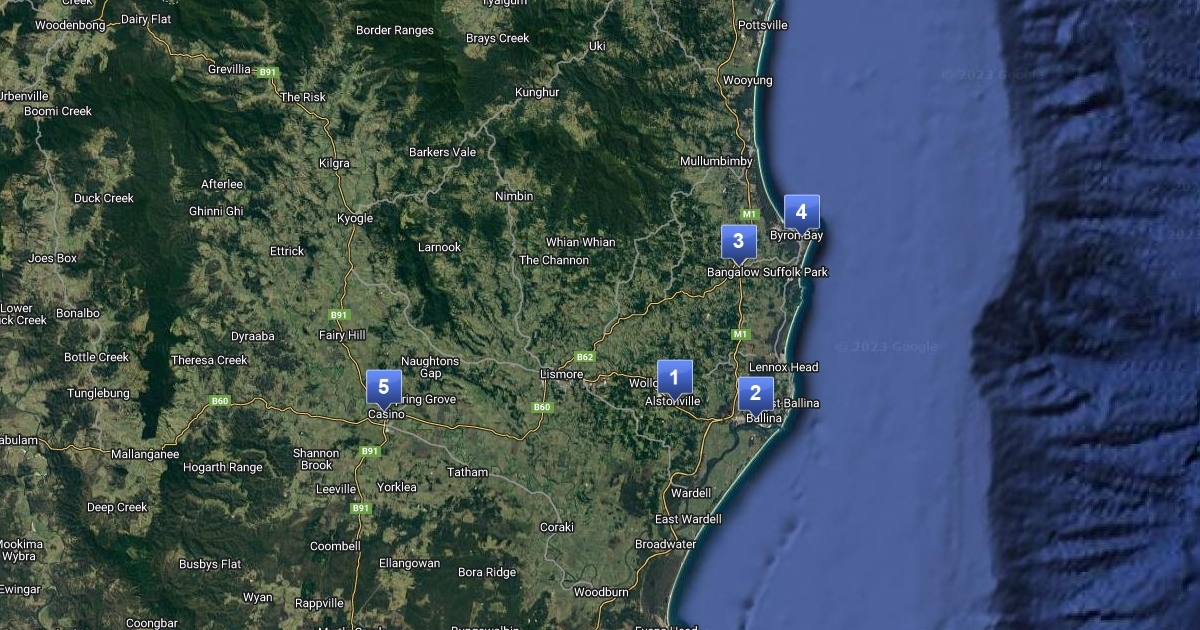This screenshot has height=630, width=1200.
Task: Click the Lismore town label
Action: (561, 374)
